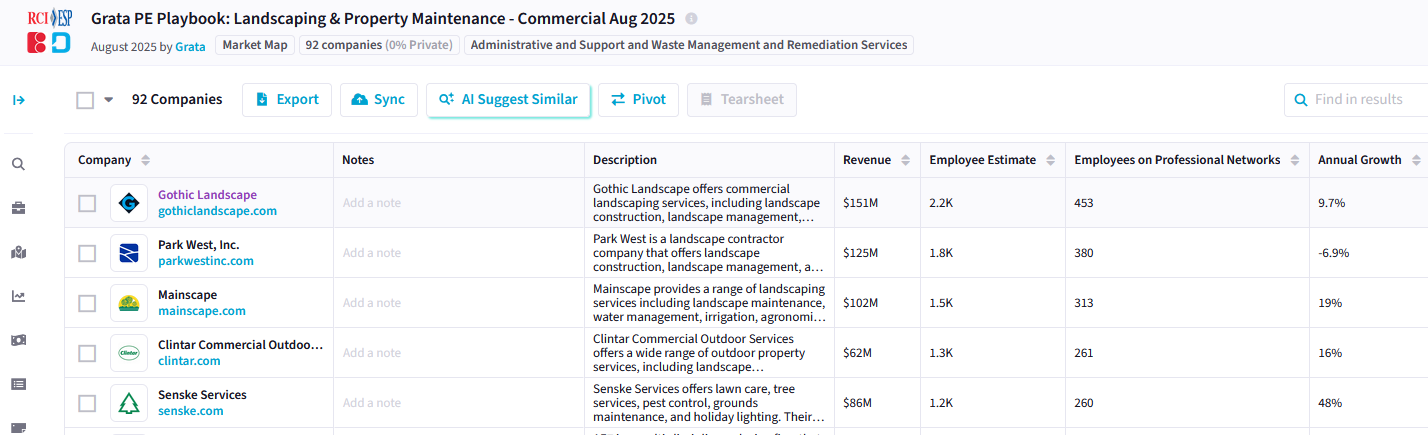1428x435 pixels.
Task: Click the Senske Services revenue $86M
Action: point(858,403)
